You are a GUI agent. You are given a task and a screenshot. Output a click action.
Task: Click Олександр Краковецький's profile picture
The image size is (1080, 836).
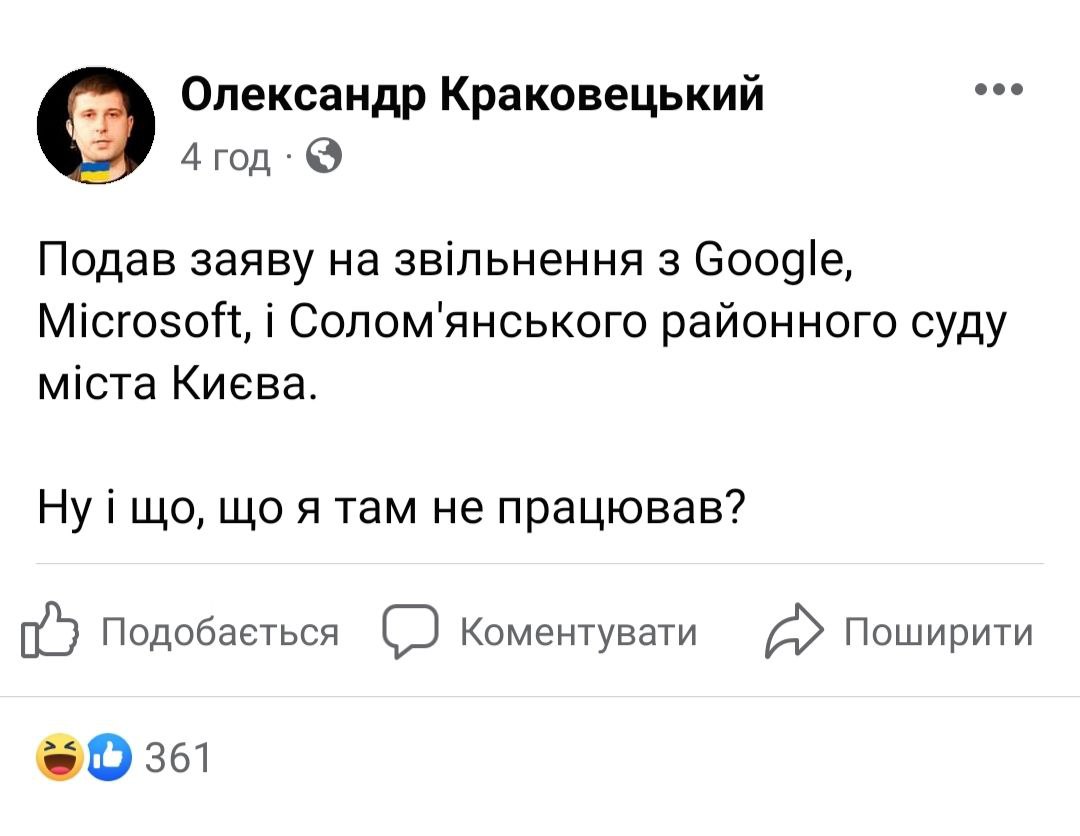[x=96, y=126]
